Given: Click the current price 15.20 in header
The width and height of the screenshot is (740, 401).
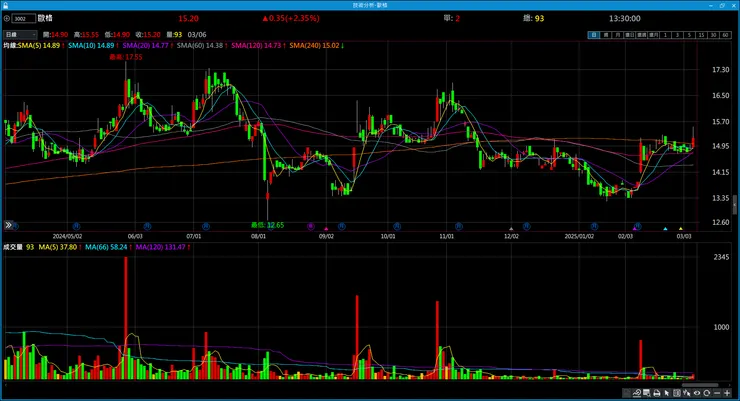Looking at the screenshot, I should click(188, 18).
